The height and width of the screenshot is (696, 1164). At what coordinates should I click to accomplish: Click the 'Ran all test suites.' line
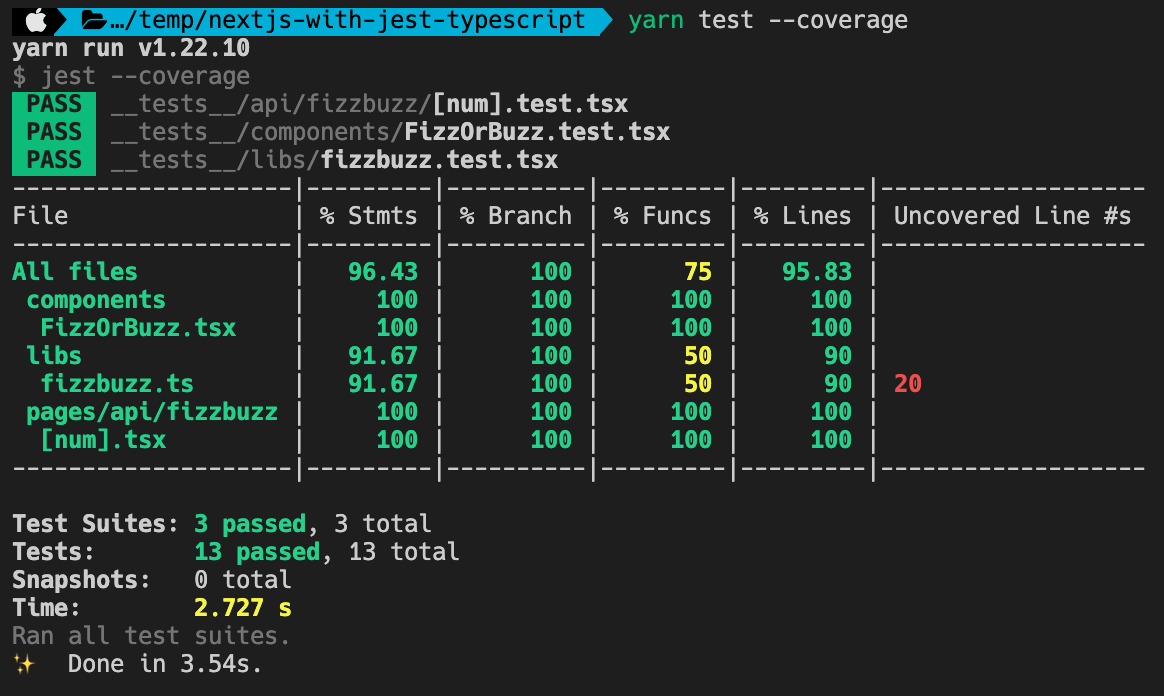[151, 636]
